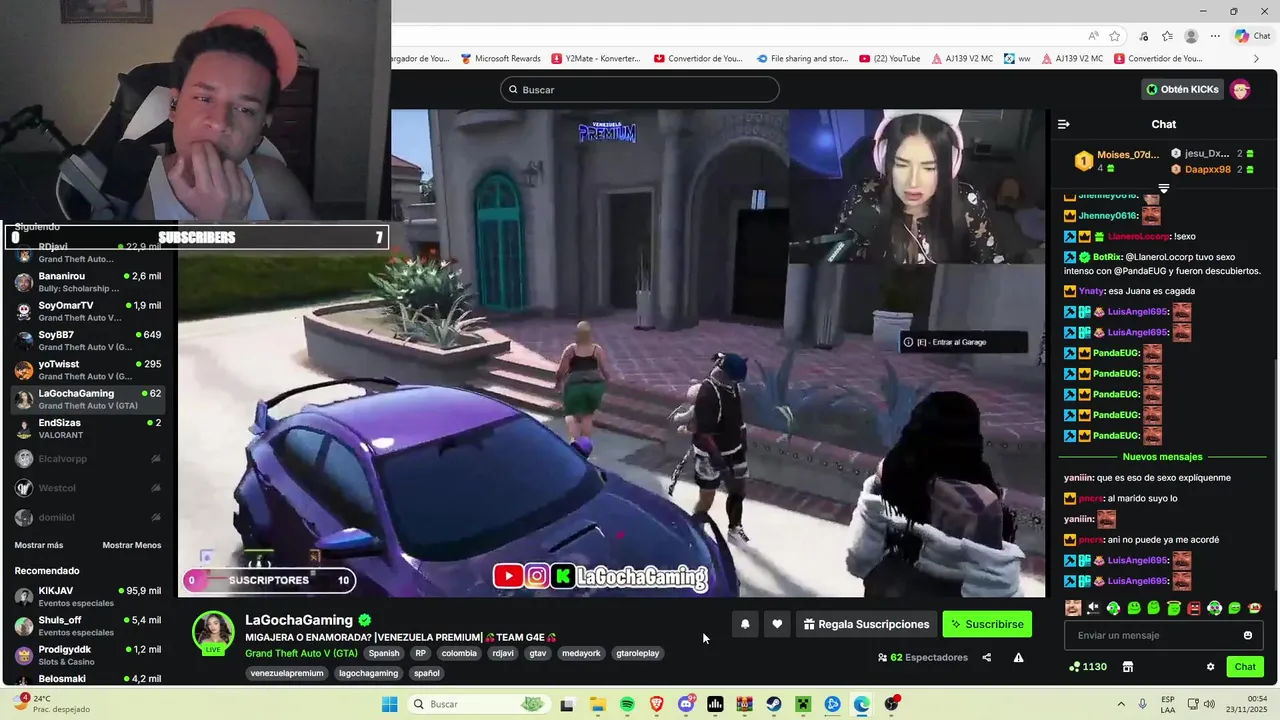The width and height of the screenshot is (1280, 720).
Task: Open LaGochaGaming live avatar
Action: 213,632
